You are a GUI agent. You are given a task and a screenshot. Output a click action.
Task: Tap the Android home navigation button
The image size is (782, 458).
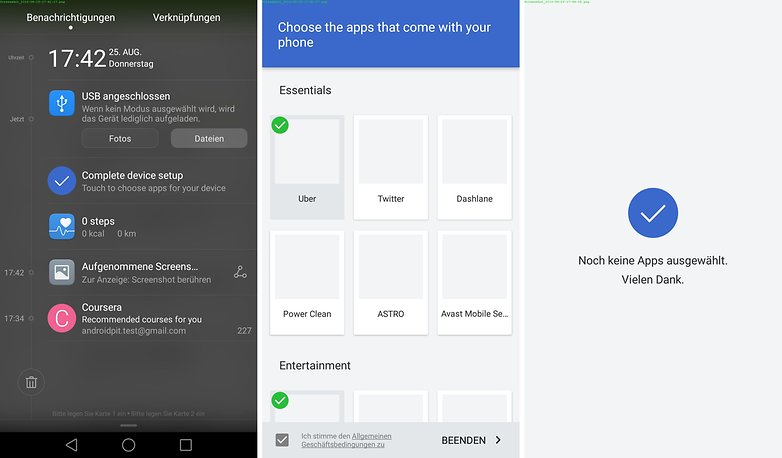129,445
